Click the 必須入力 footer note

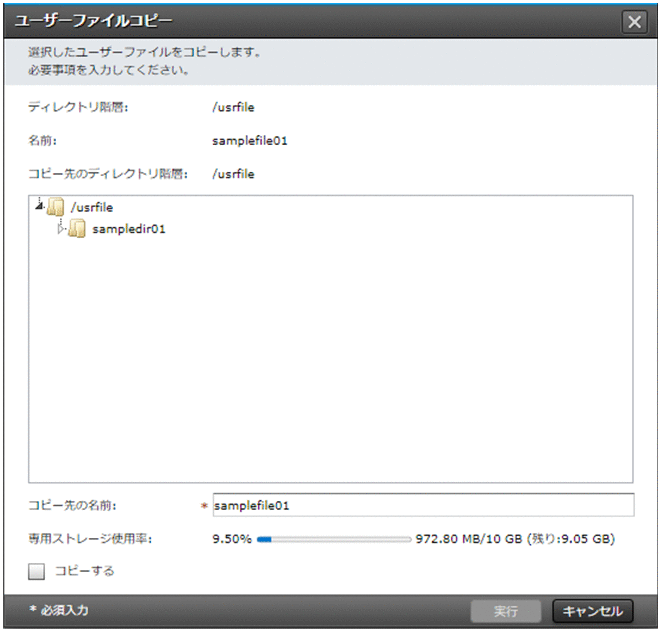[x=59, y=610]
